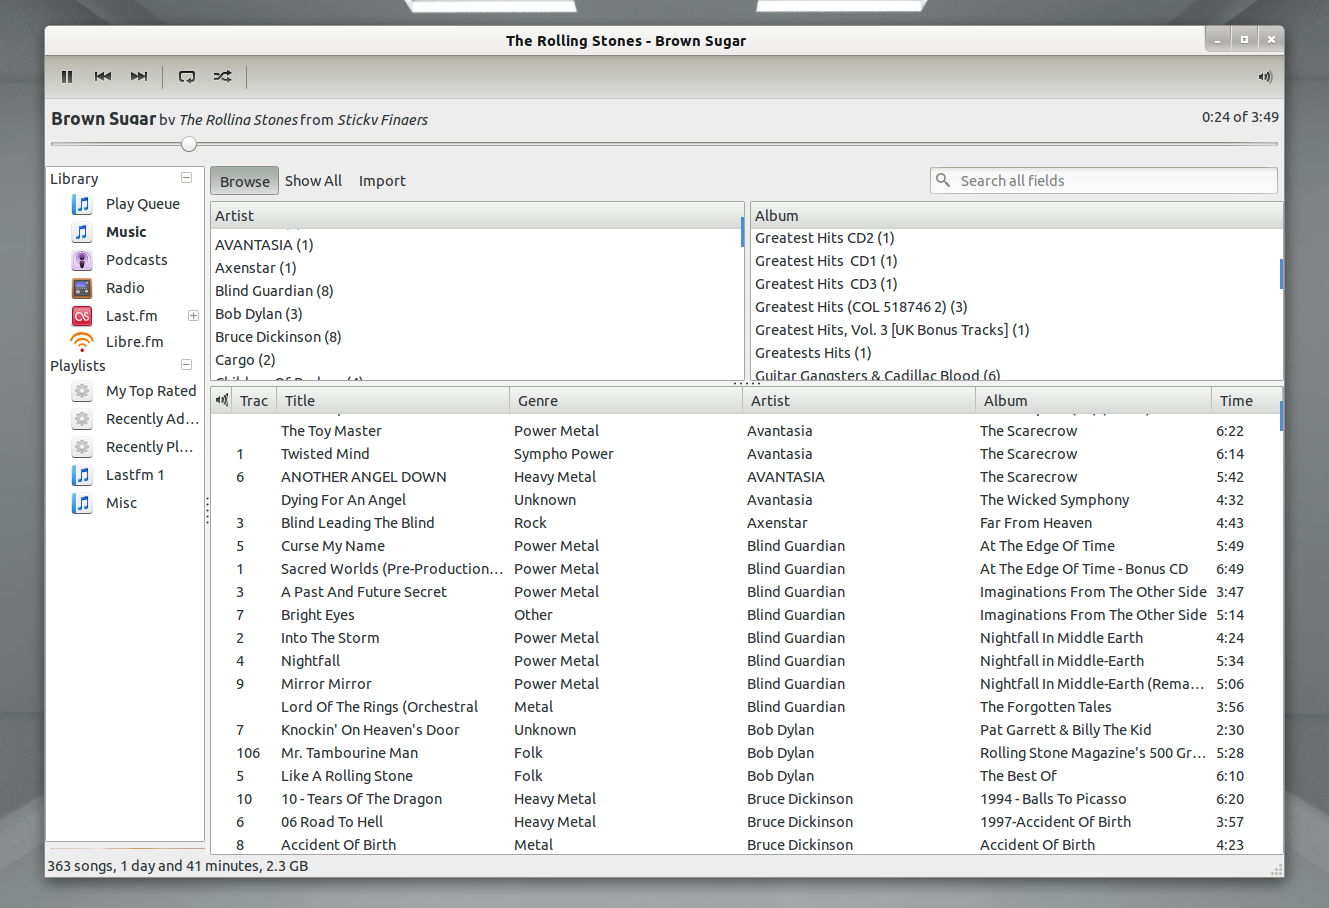Open Podcasts in the library sidebar
This screenshot has height=908, width=1329.
136,260
